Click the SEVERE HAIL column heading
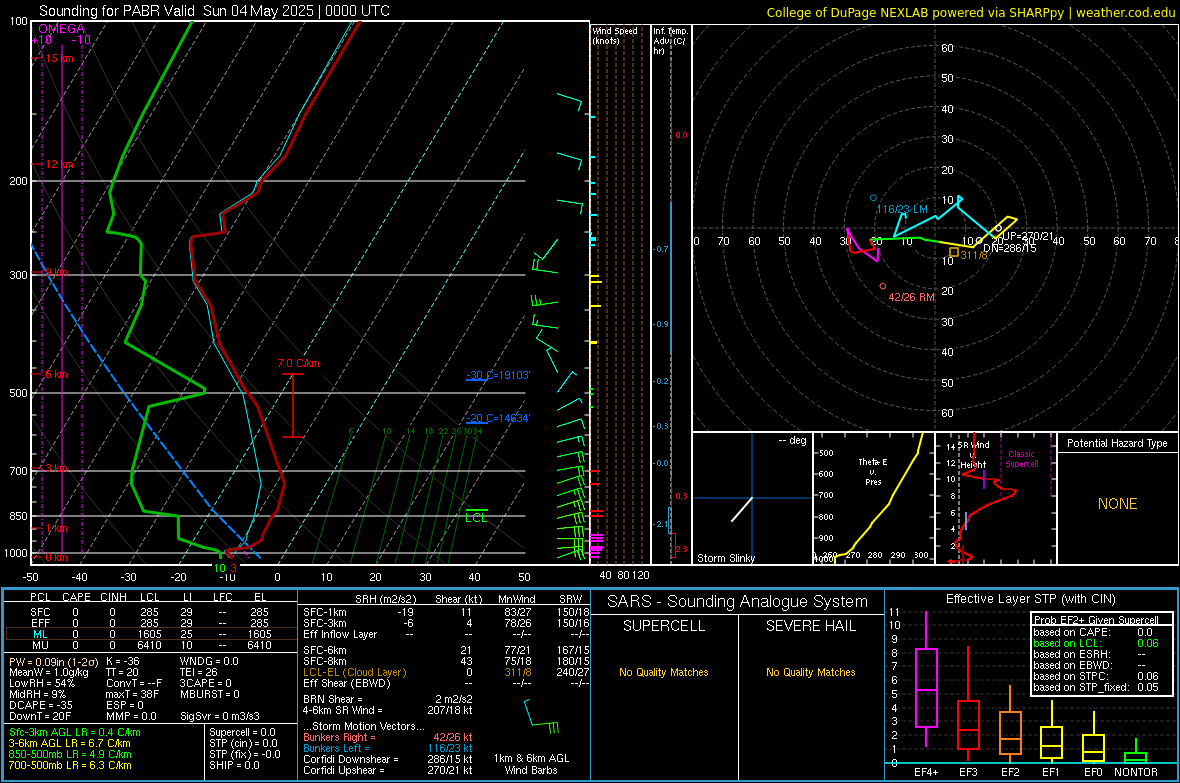1180x783 pixels. click(x=810, y=626)
